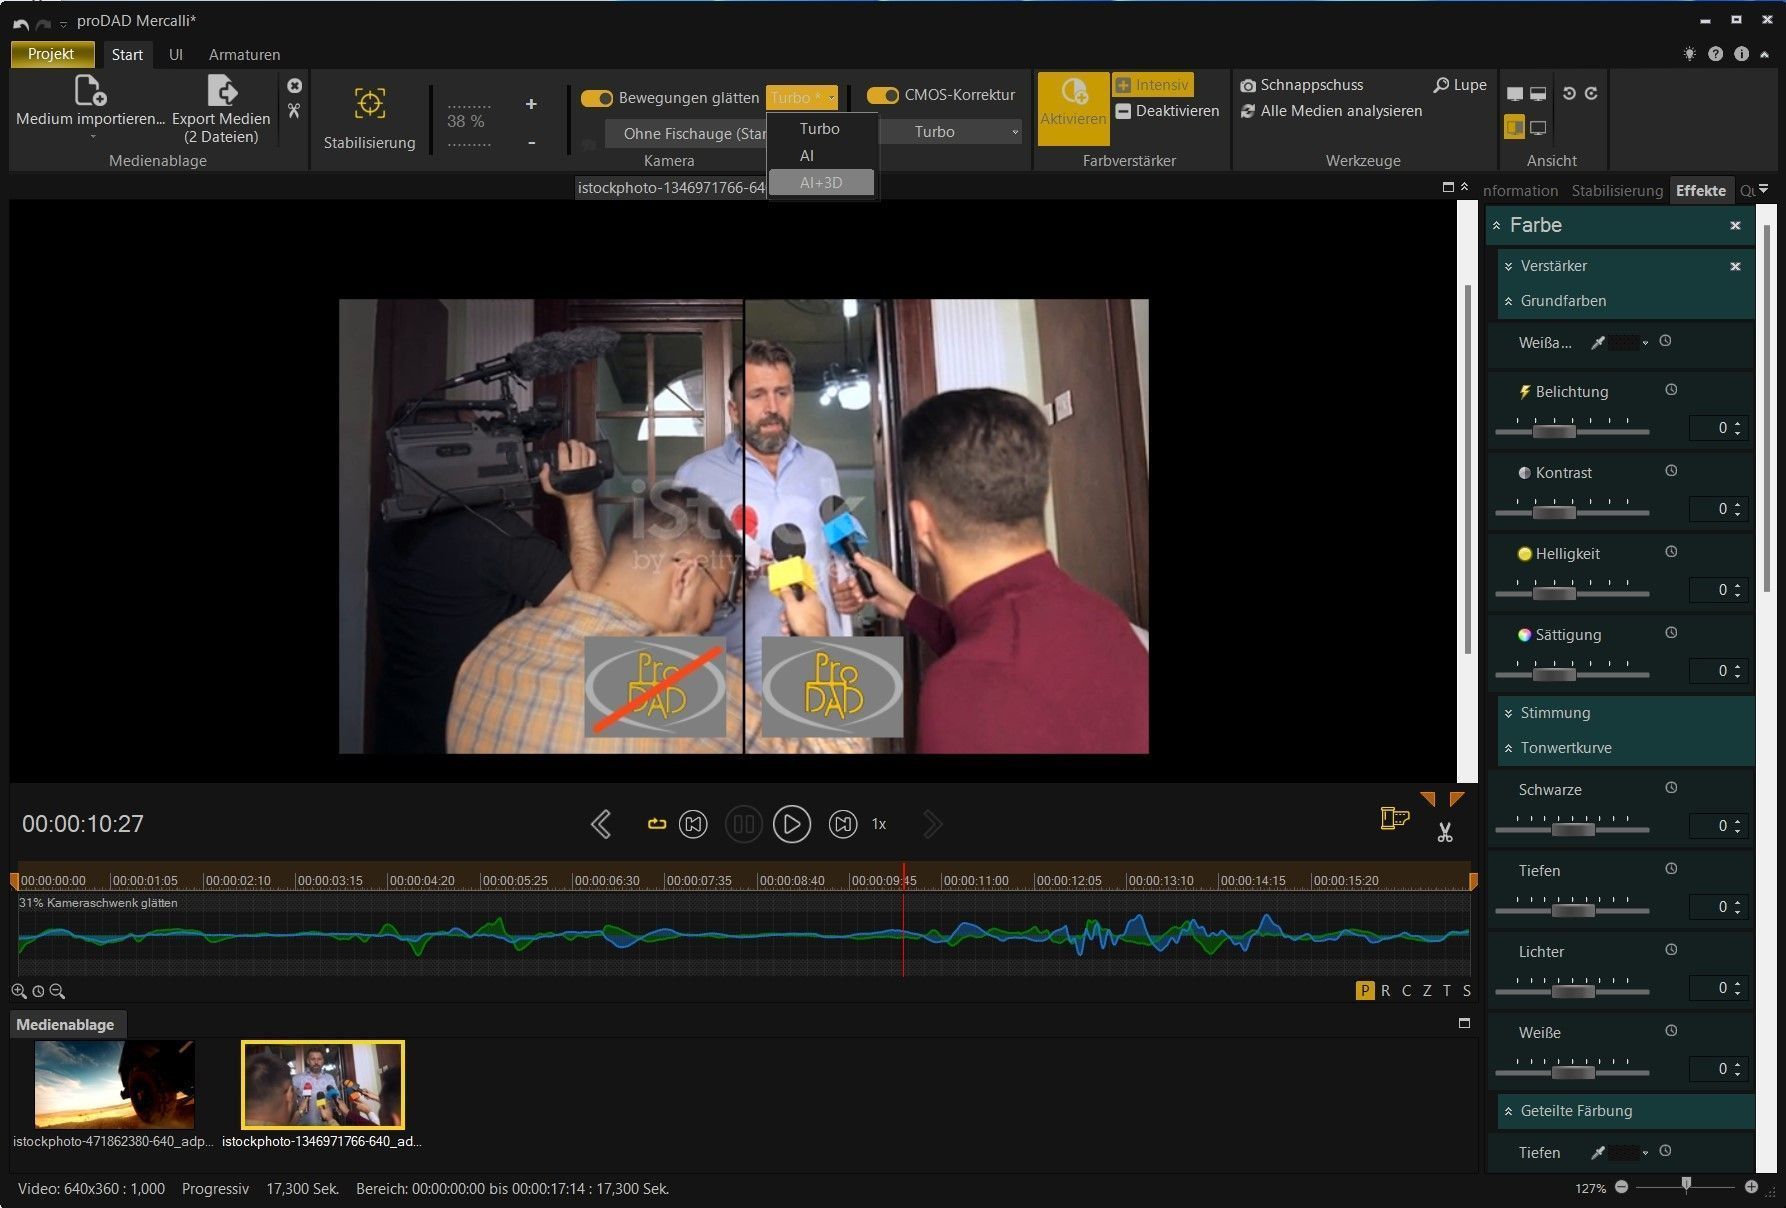The height and width of the screenshot is (1208, 1786).
Task: Open the Armaturen ribbon tab
Action: (244, 55)
